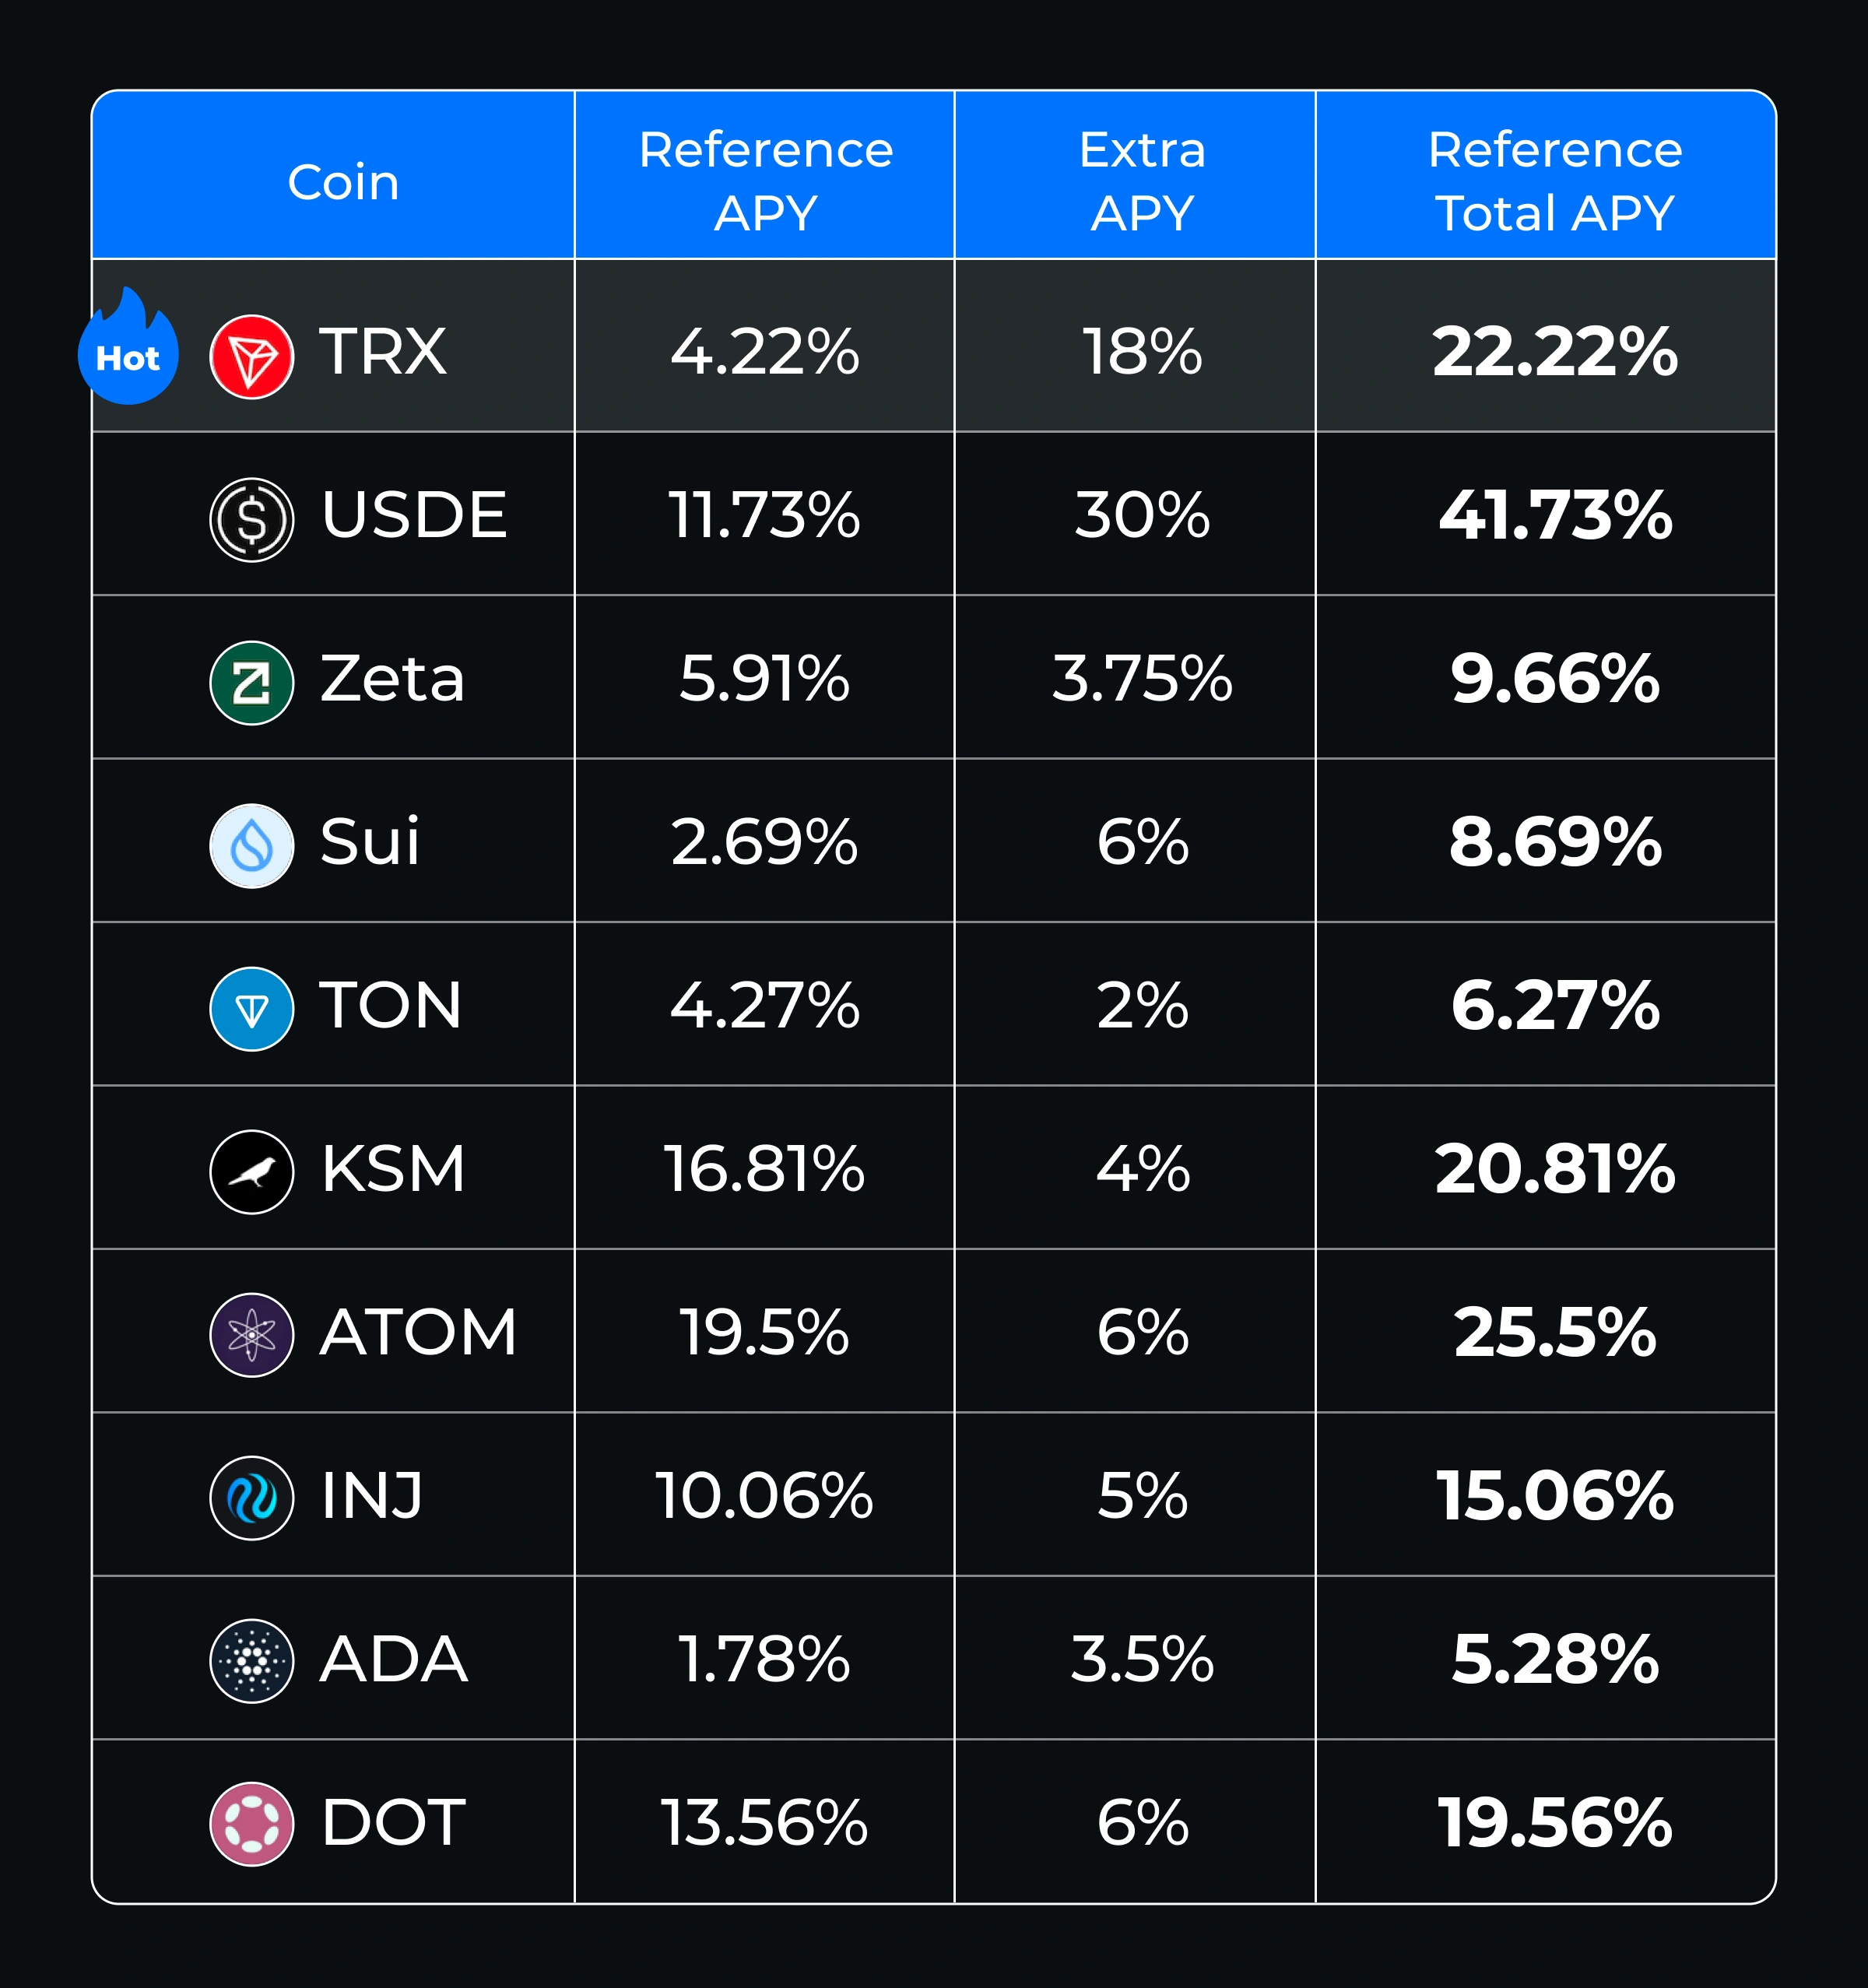
Task: Click the pink DOT coin icon
Action: pos(252,1824)
